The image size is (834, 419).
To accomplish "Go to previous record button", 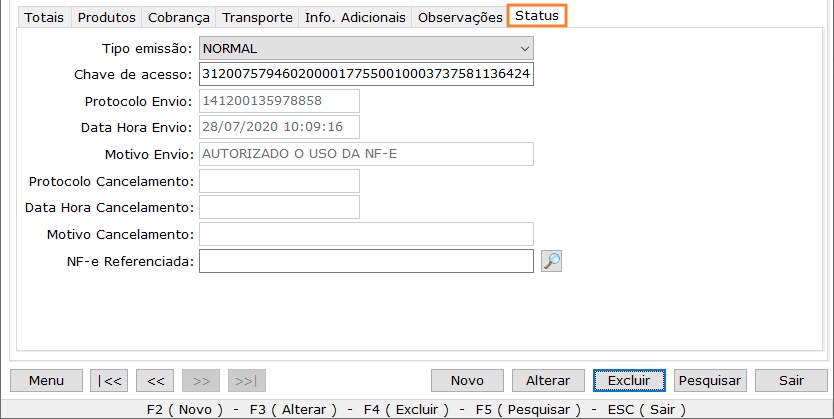I will tap(155, 380).
